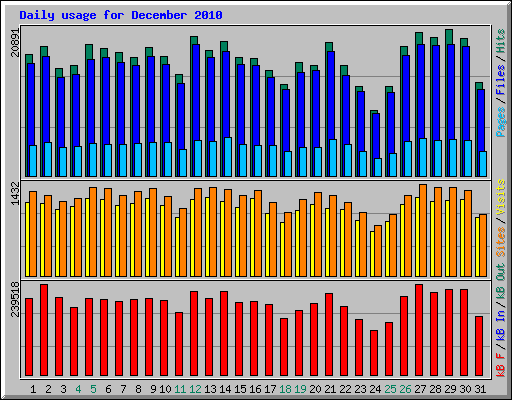Select day 17 on the date axis
Image resolution: width=512 pixels, height=400 pixels.
point(270,389)
